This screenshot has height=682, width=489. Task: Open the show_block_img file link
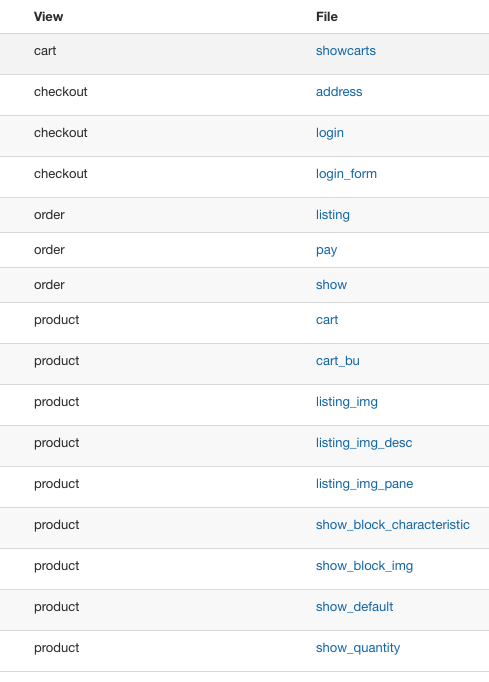pyautogui.click(x=365, y=566)
